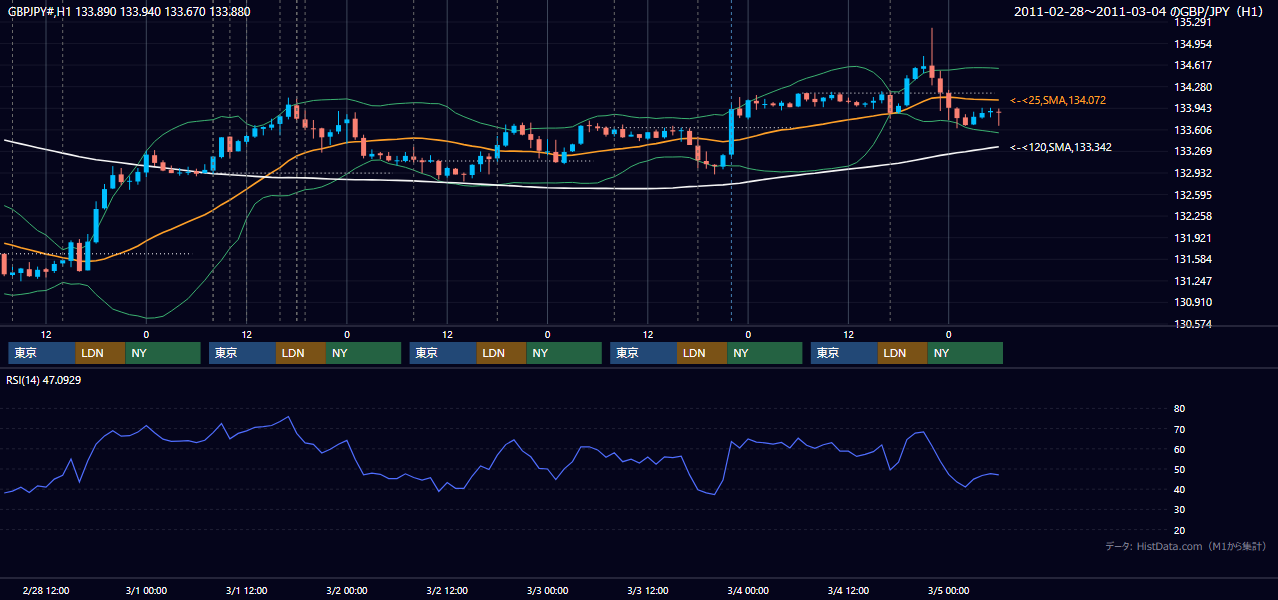Click the 134.280 price axis label
This screenshot has height=600, width=1278.
click(x=1193, y=87)
